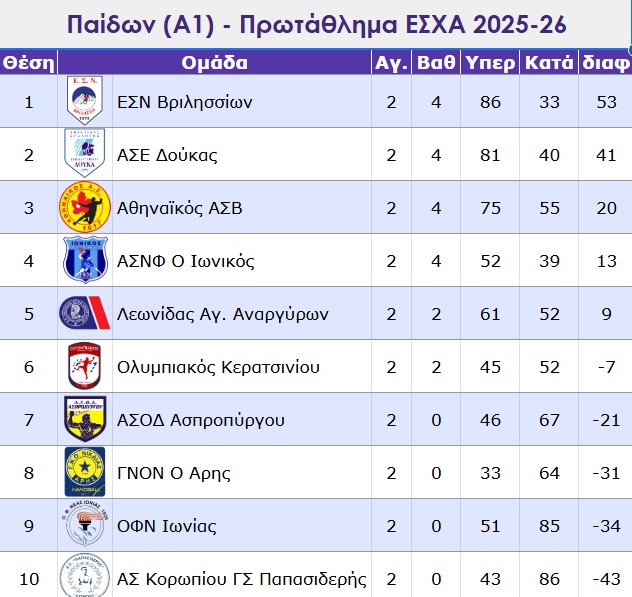Screen dimensions: 632x597
Task: Click the Παίδων (Α1) standings title
Action: (316, 22)
